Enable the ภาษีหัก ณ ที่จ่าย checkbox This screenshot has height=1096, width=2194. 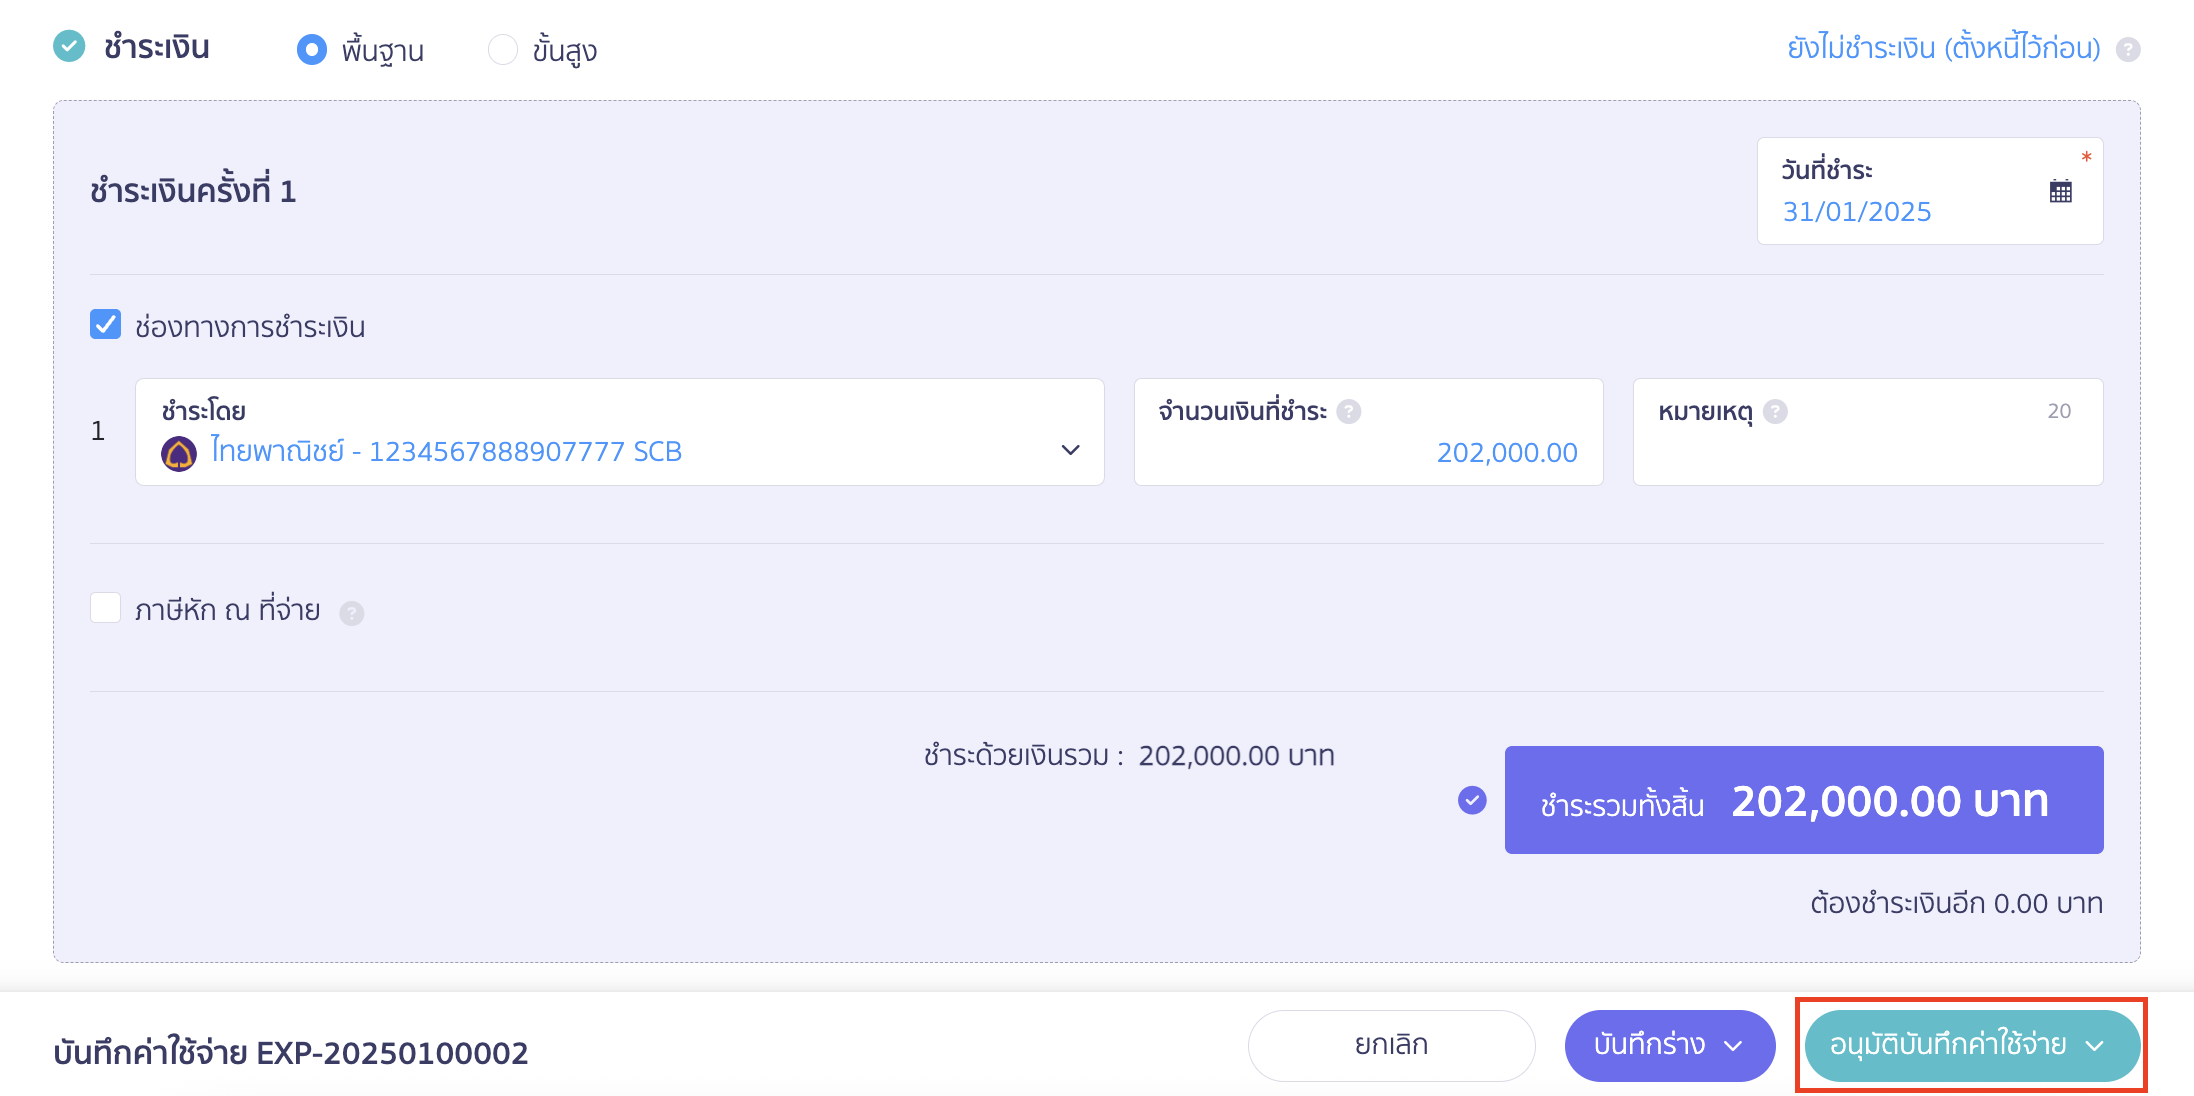(105, 607)
